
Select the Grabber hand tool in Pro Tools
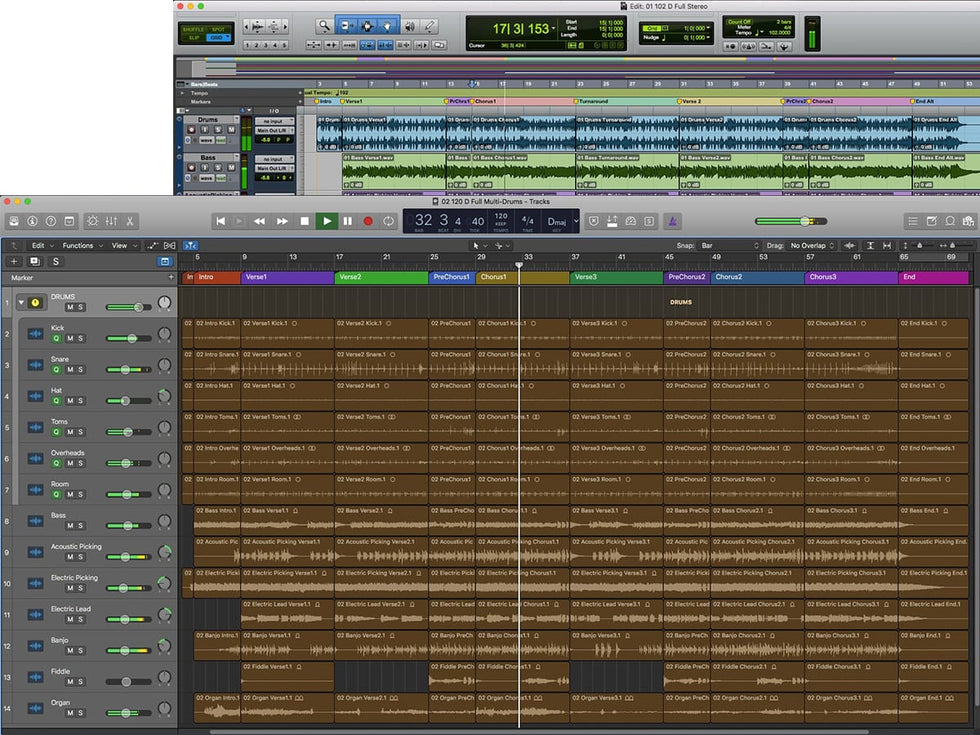point(387,26)
